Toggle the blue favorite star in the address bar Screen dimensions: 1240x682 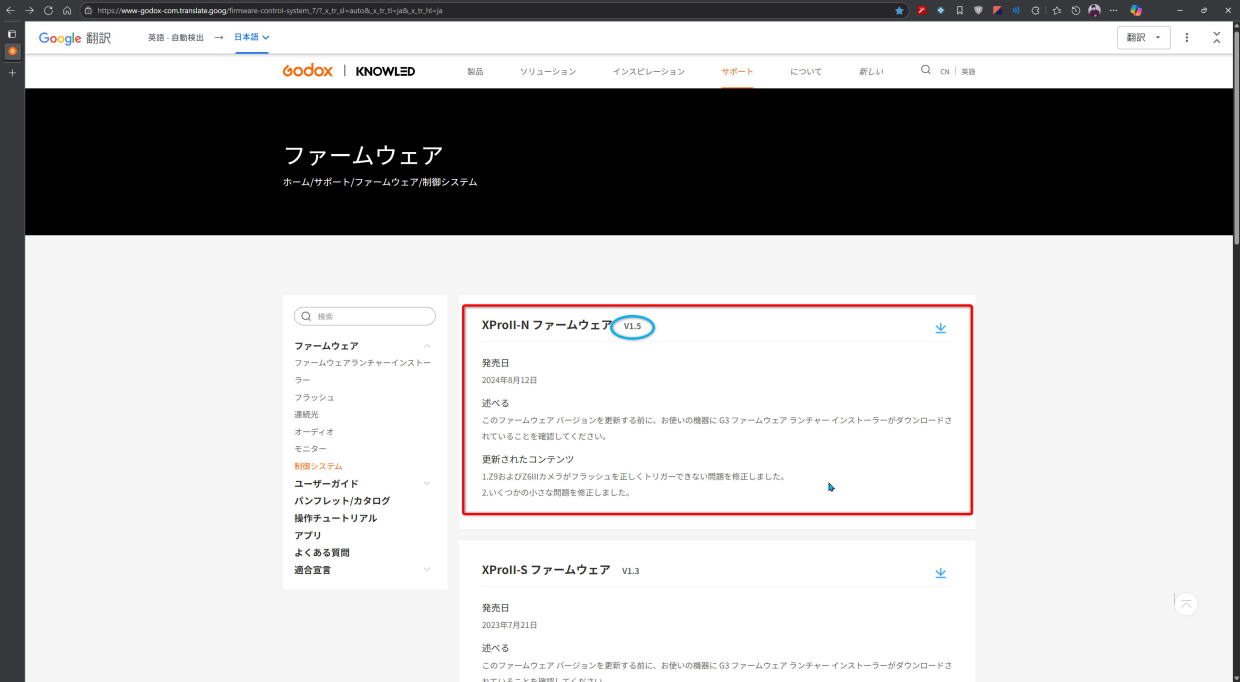click(899, 10)
